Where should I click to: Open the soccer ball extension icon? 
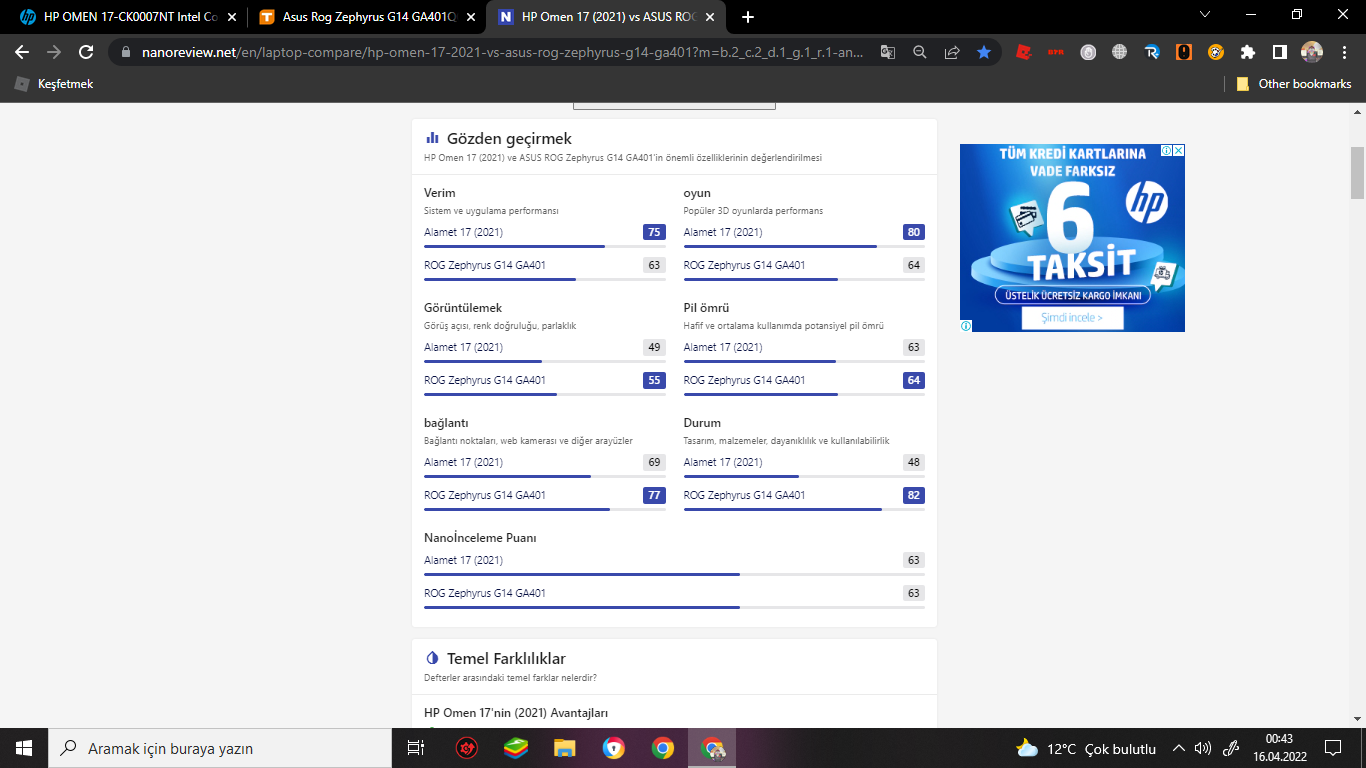click(x=1215, y=52)
